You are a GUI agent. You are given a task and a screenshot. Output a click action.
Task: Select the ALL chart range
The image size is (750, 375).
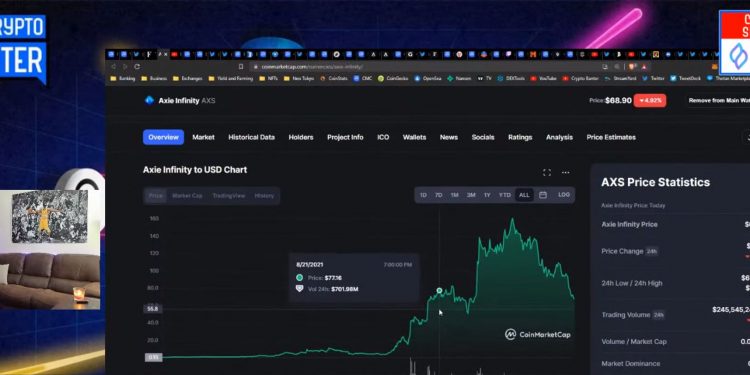pyautogui.click(x=524, y=195)
